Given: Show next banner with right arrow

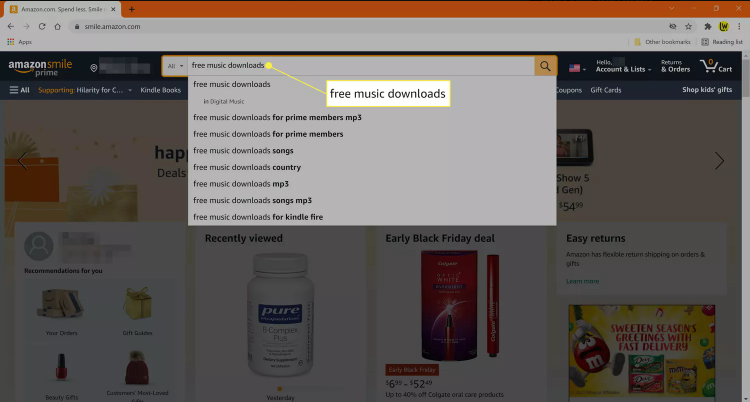Looking at the screenshot, I should click(719, 161).
